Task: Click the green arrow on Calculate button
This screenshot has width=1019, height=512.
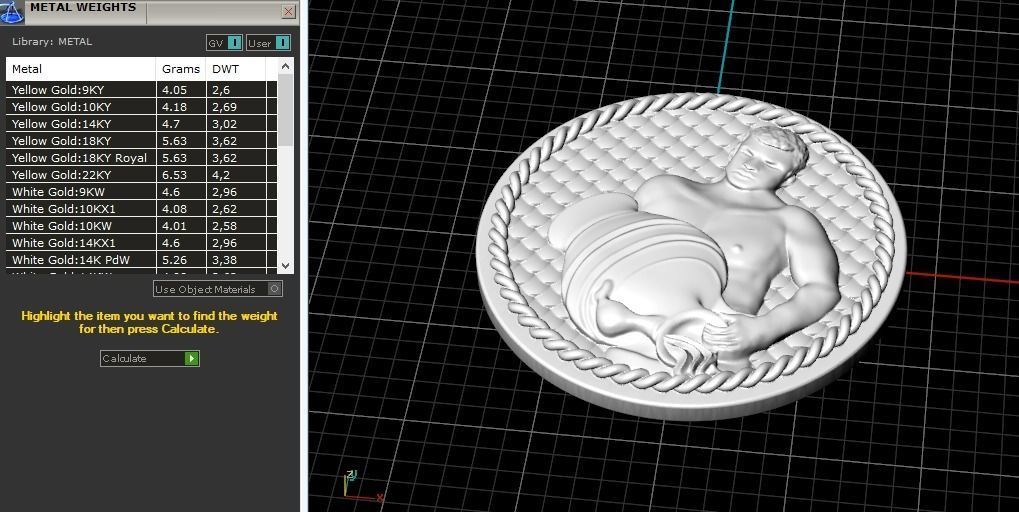Action: click(x=191, y=358)
